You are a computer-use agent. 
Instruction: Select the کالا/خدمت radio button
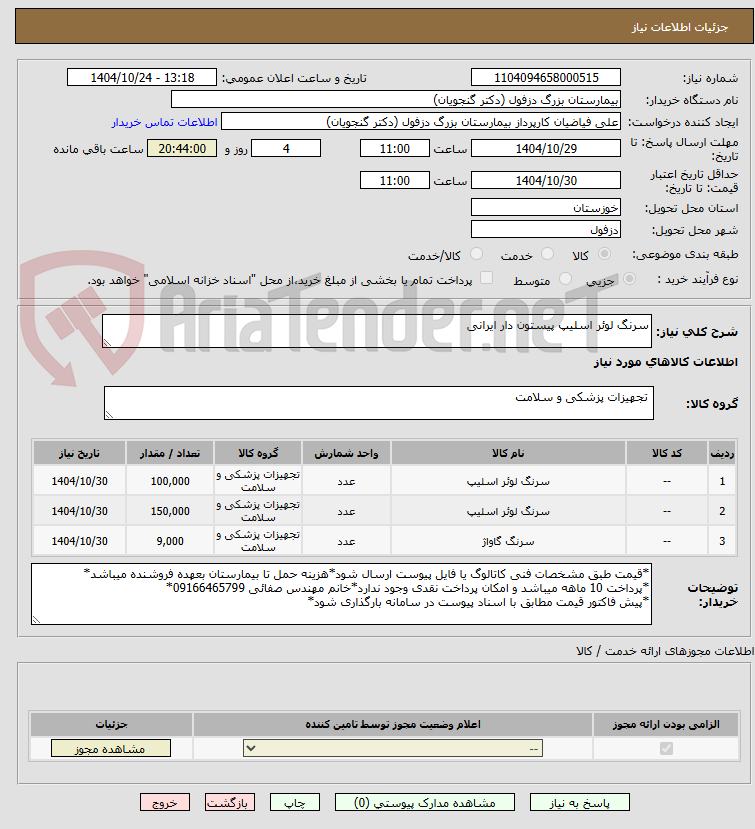click(476, 254)
